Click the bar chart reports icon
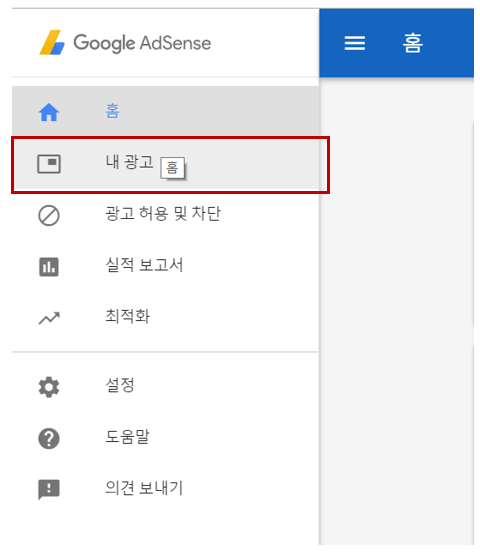 49,267
